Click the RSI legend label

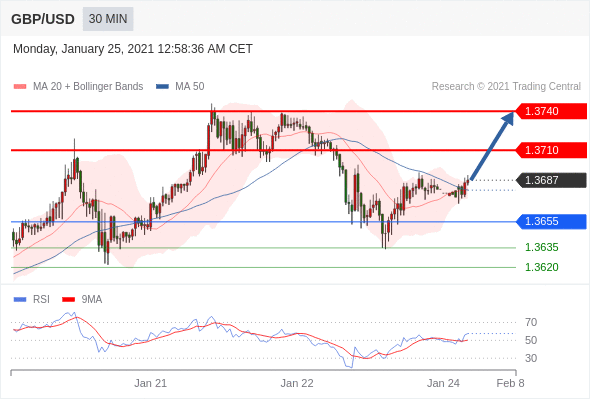coord(41,300)
